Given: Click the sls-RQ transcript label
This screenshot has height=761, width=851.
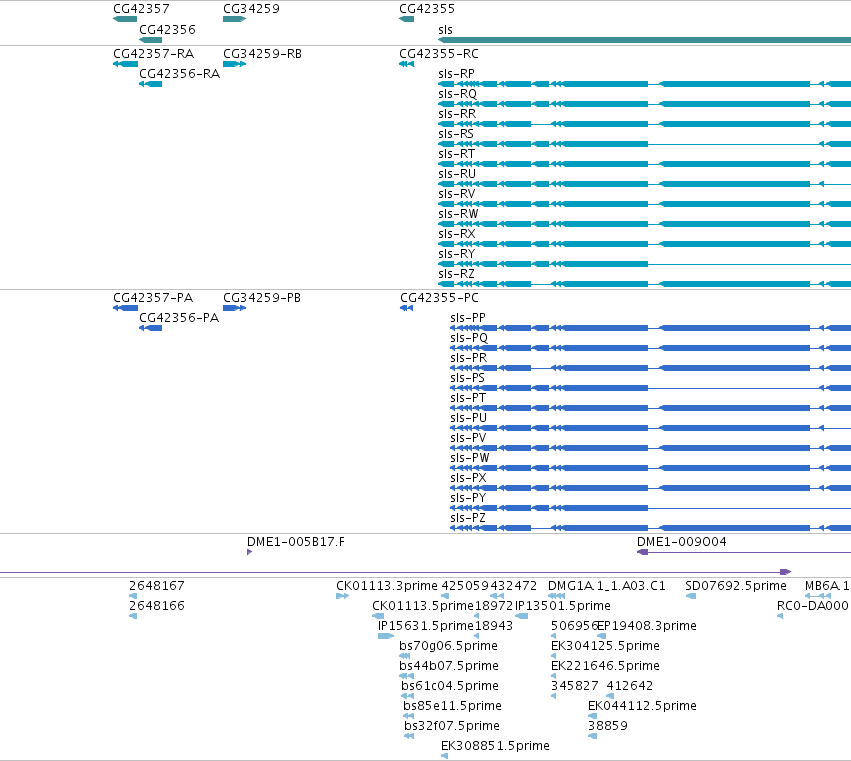Looking at the screenshot, I should click(457, 93).
